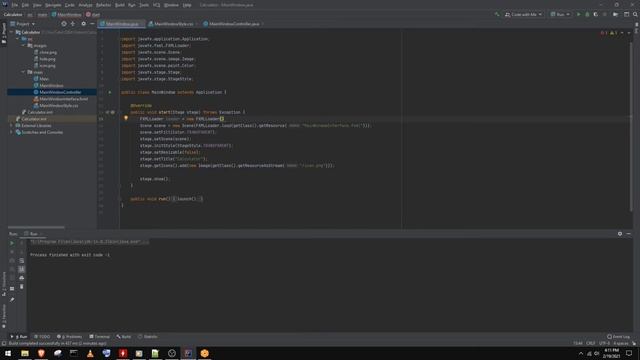The image size is (640, 360).
Task: Collapse the src folder in project tree
Action: click(x=18, y=39)
